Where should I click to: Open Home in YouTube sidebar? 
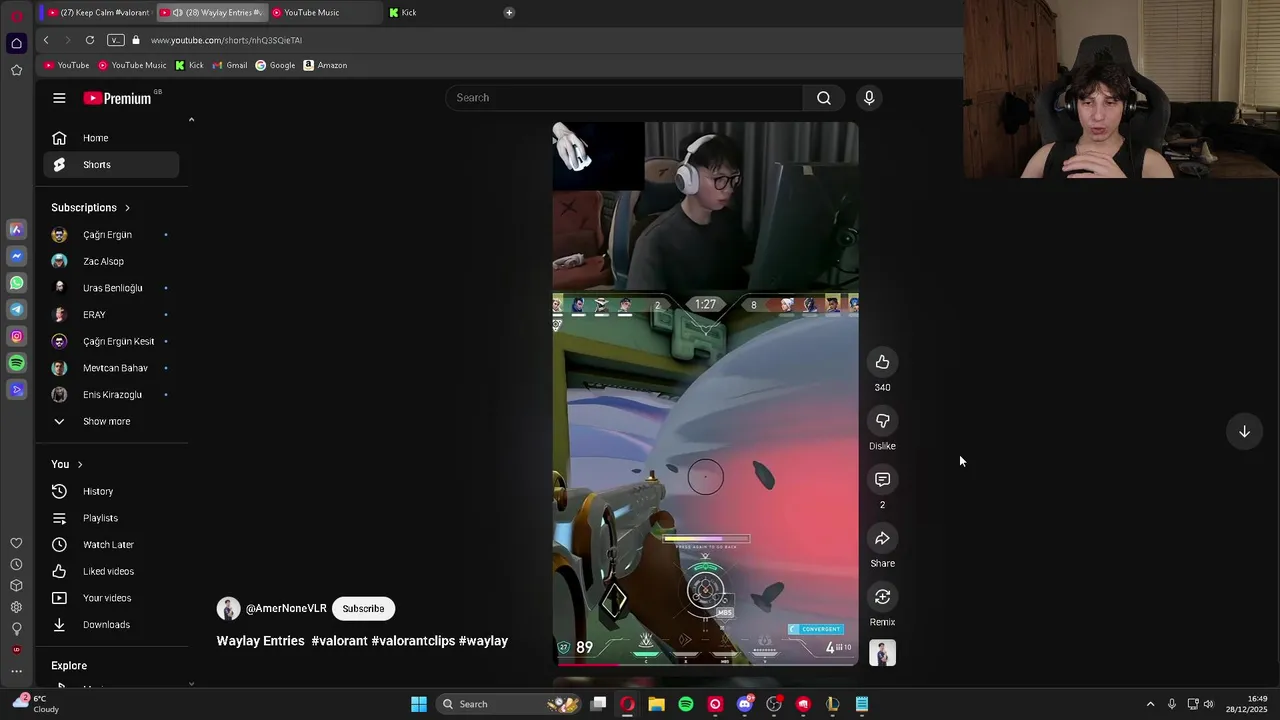coord(111,138)
